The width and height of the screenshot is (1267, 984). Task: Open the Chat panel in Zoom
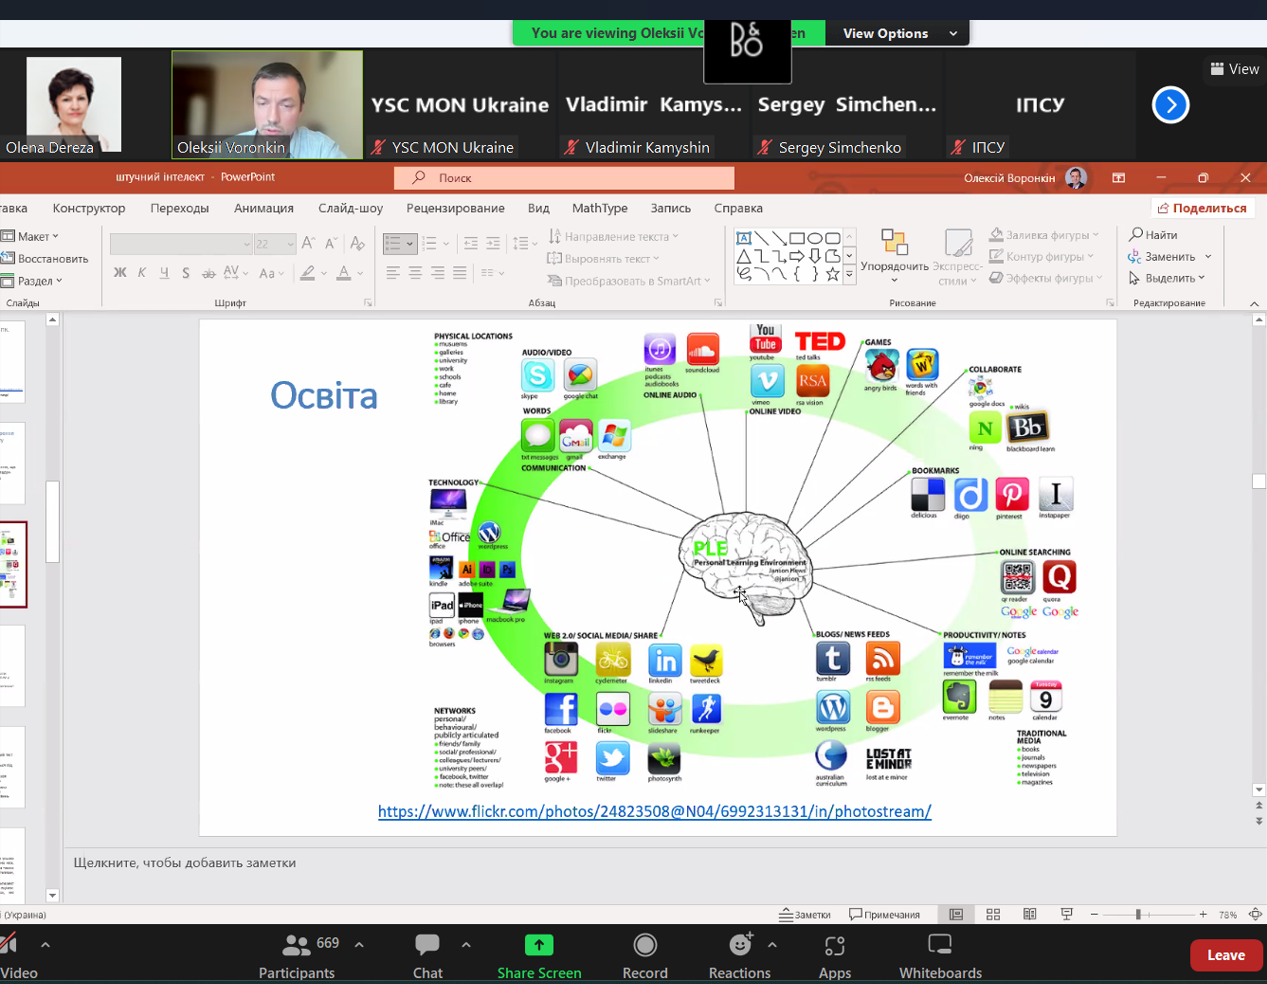pos(427,945)
